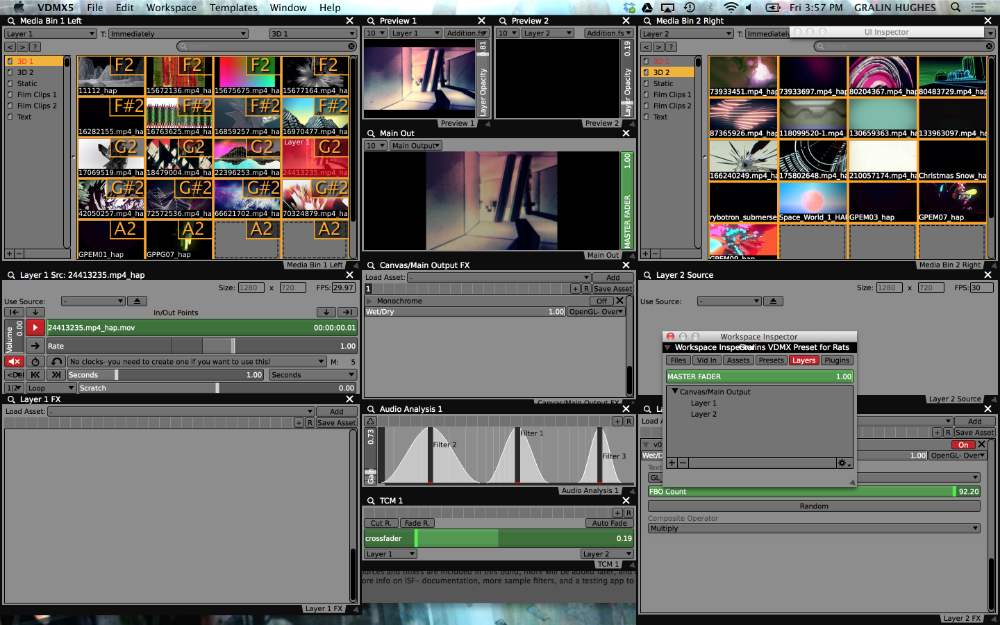This screenshot has height=625, width=1000.
Task: Add layer with plus in Workspace Inspector
Action: [672, 463]
